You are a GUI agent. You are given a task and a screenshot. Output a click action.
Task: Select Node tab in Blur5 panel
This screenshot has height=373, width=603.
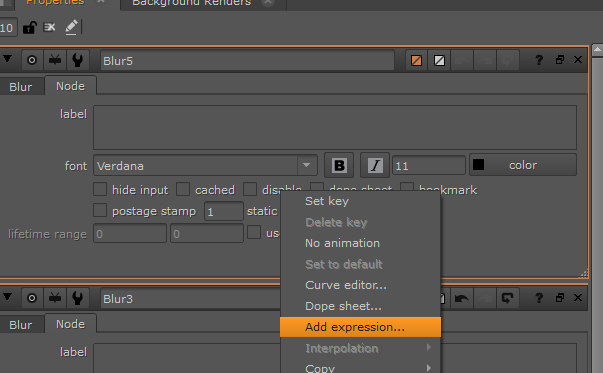tap(70, 86)
